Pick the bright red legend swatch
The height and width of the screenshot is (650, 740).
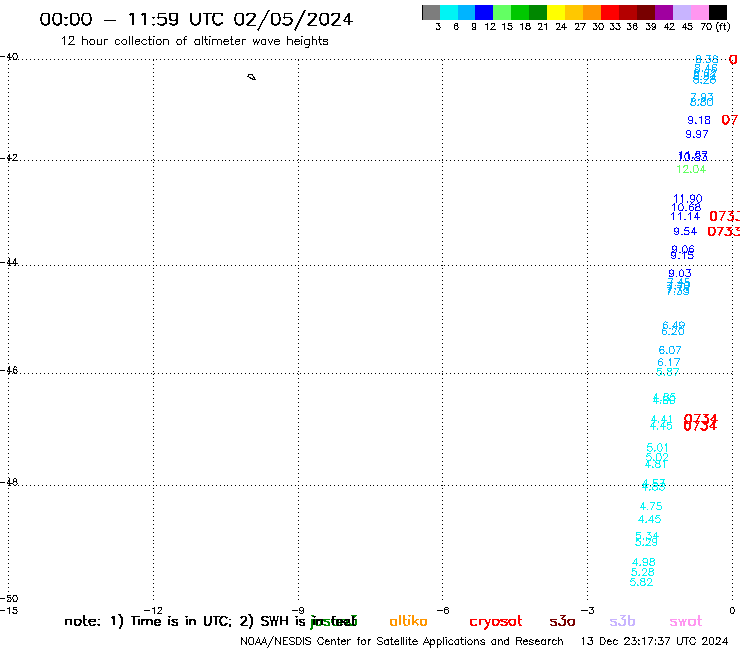click(x=610, y=12)
